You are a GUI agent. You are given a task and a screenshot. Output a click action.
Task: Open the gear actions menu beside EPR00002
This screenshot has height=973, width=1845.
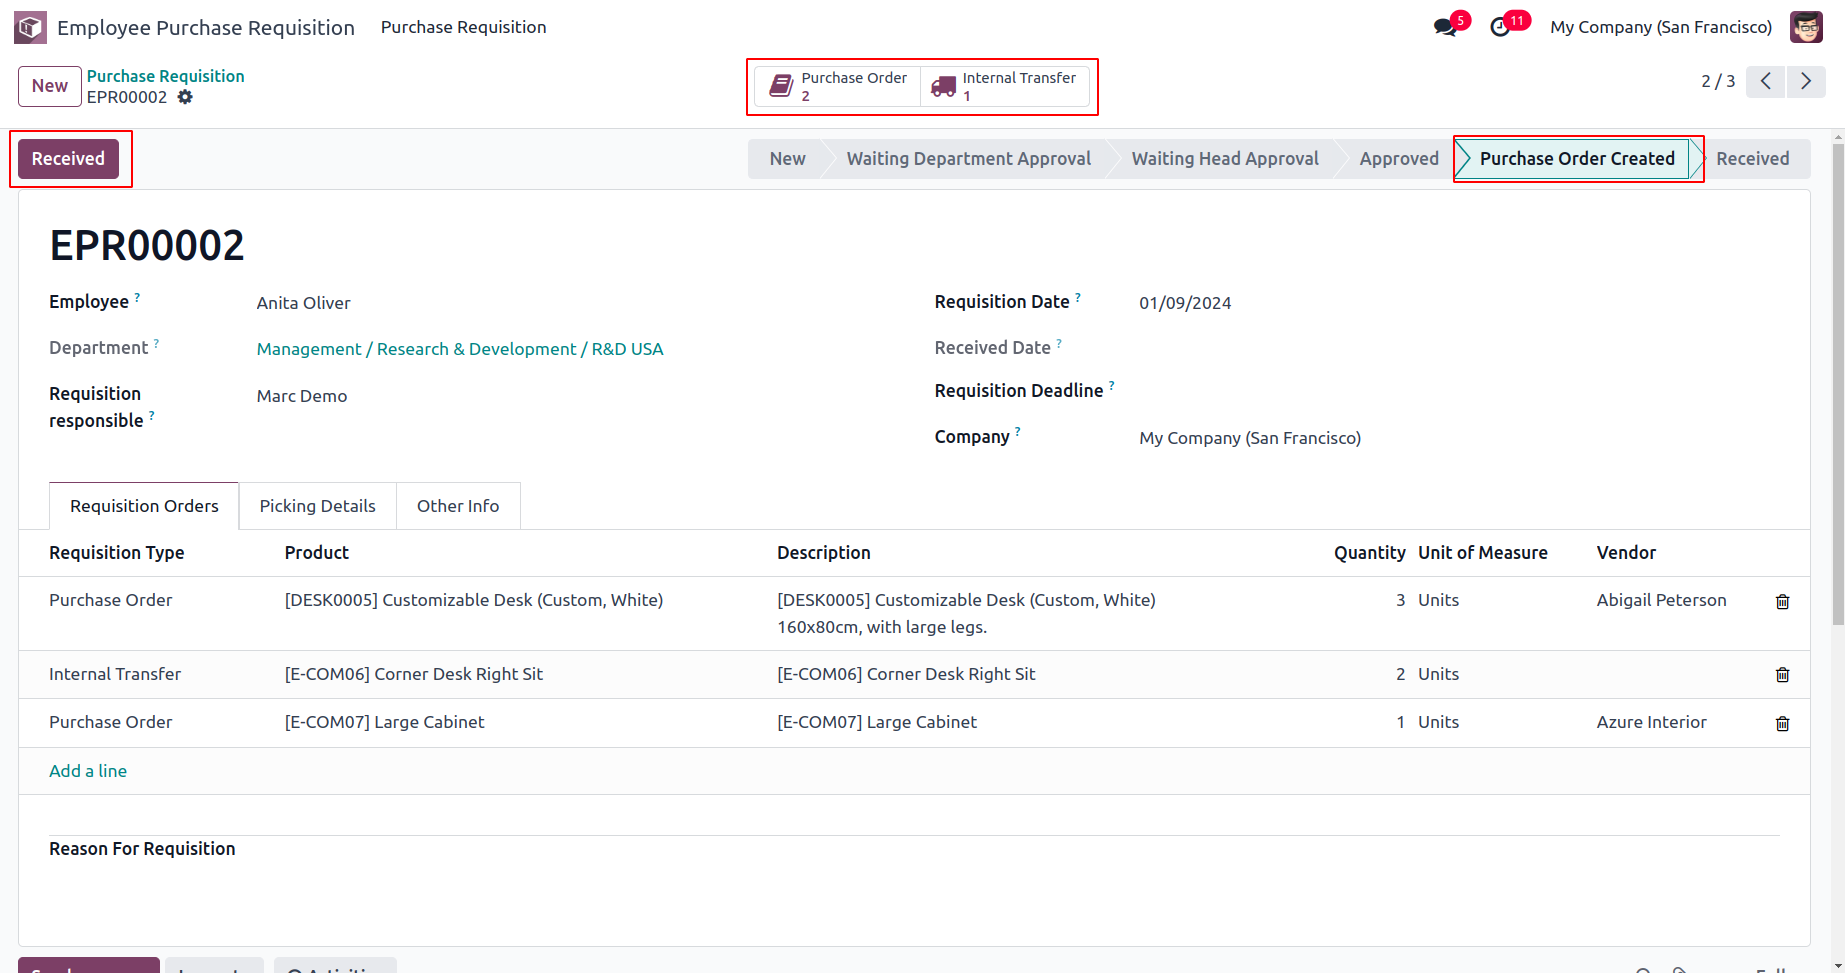pyautogui.click(x=185, y=97)
